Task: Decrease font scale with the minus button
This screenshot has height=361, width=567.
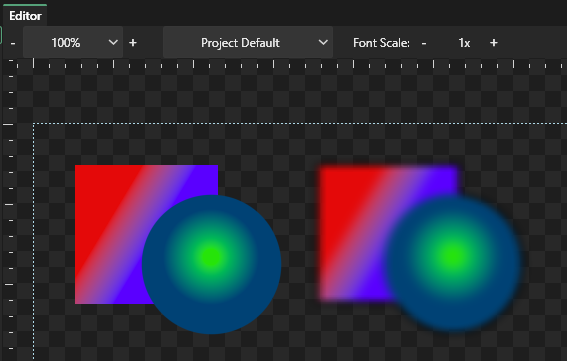Action: 424,43
